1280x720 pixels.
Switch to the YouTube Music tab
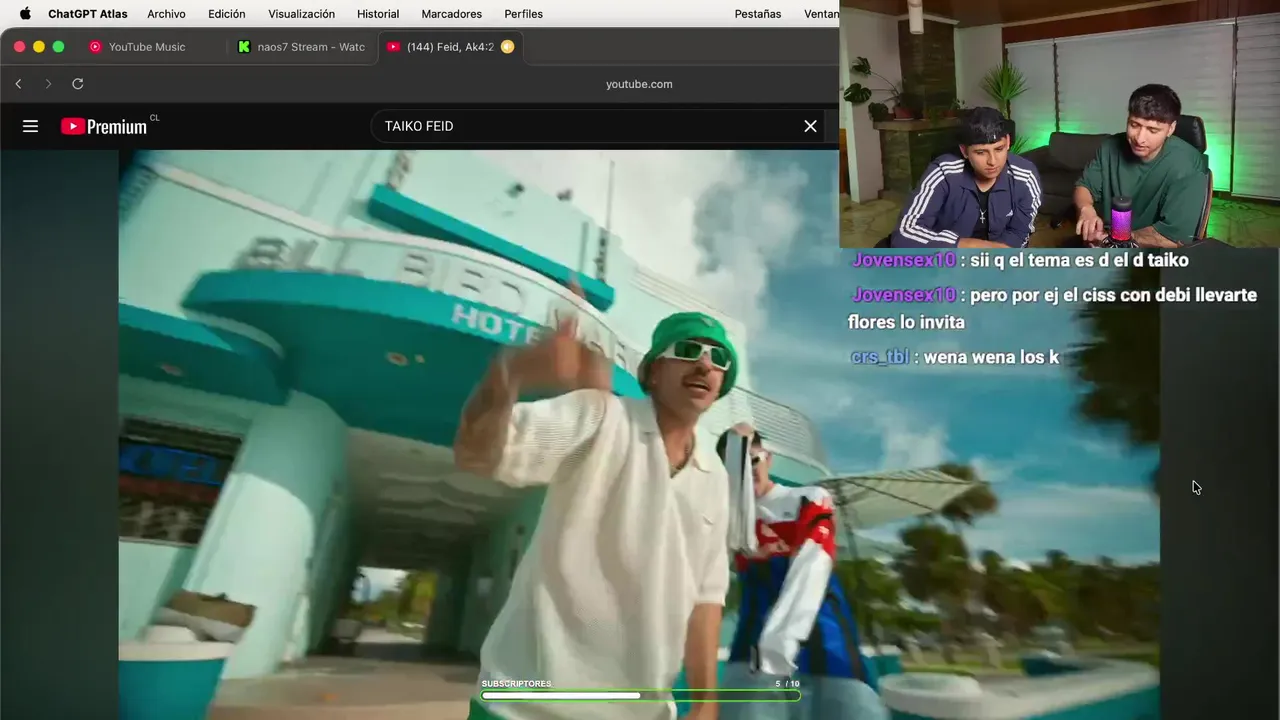click(x=147, y=47)
